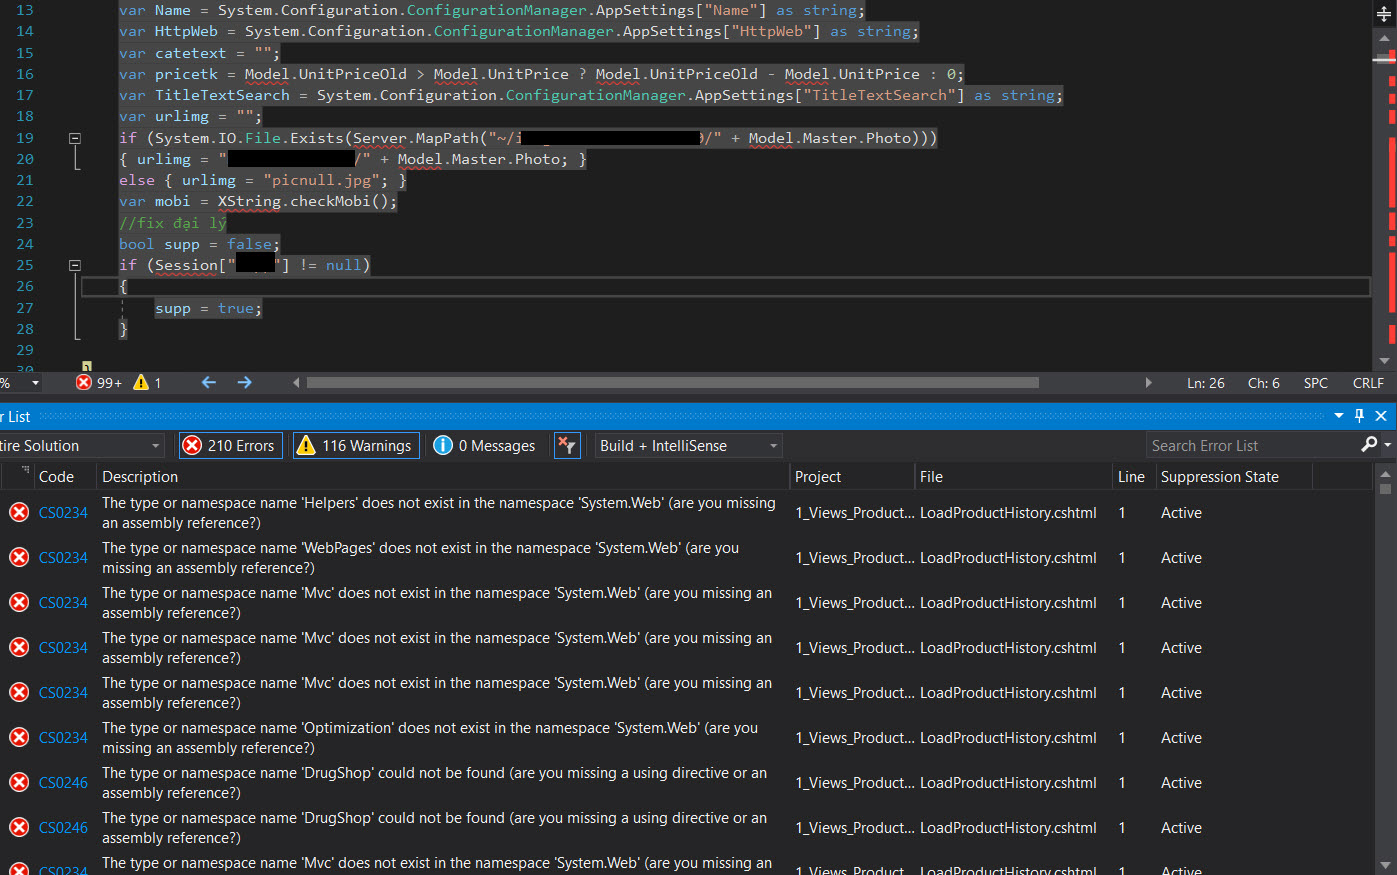
Task: Click Error List scrollbar down arrow
Action: click(x=1385, y=865)
